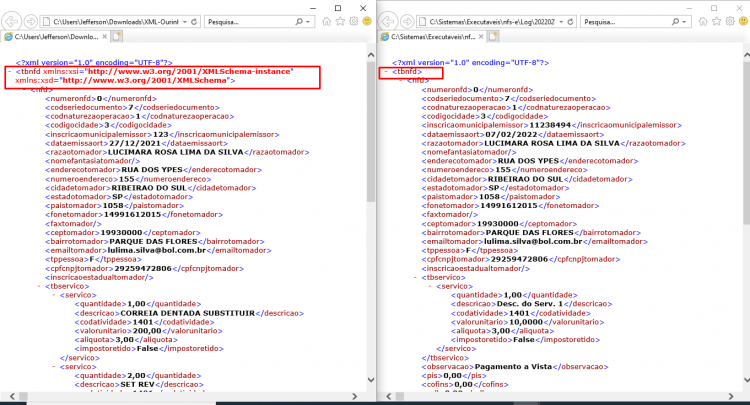
Task: Click Pagamento a Vista text in right window
Action: tap(513, 367)
